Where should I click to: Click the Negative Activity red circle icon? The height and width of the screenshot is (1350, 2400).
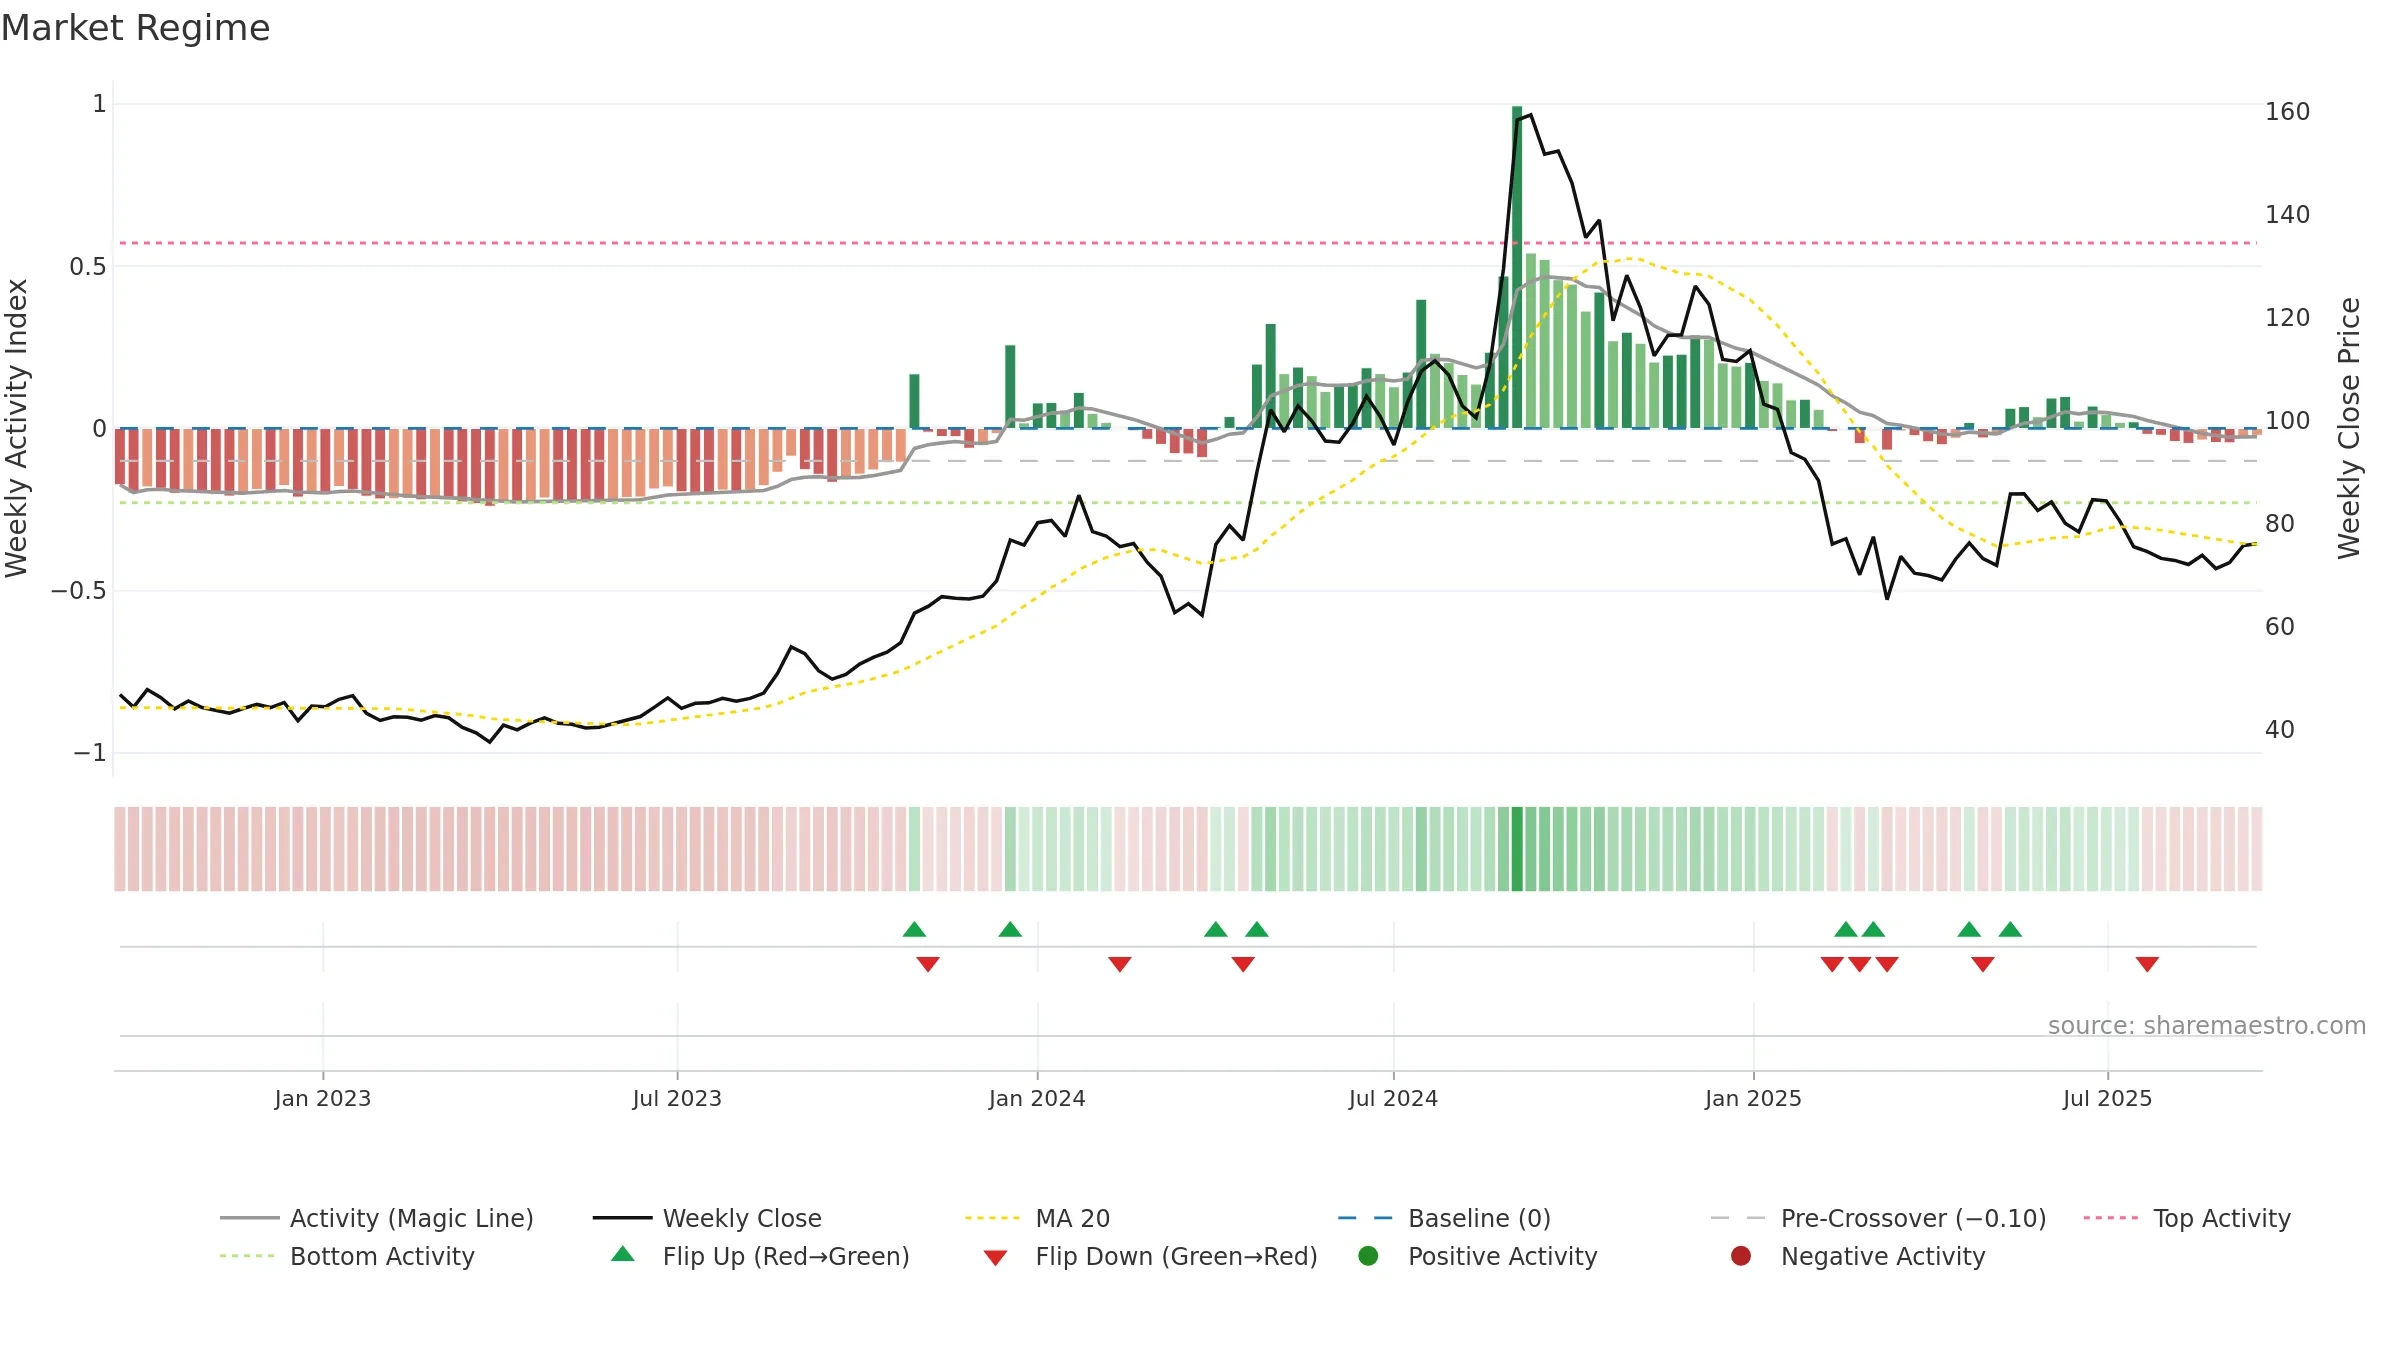(1741, 1255)
